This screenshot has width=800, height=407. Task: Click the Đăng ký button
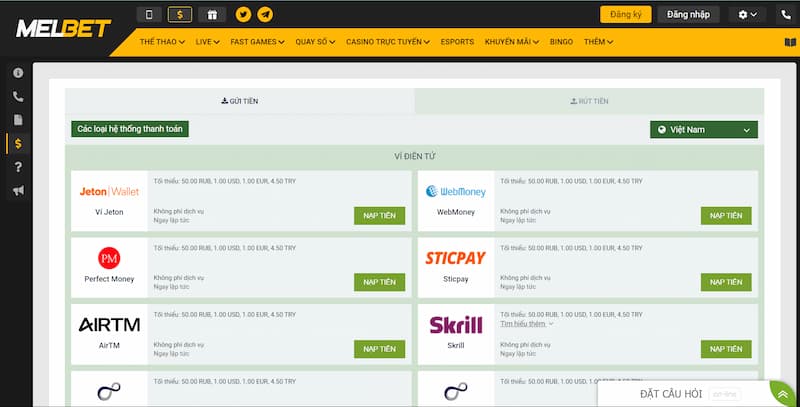click(625, 14)
